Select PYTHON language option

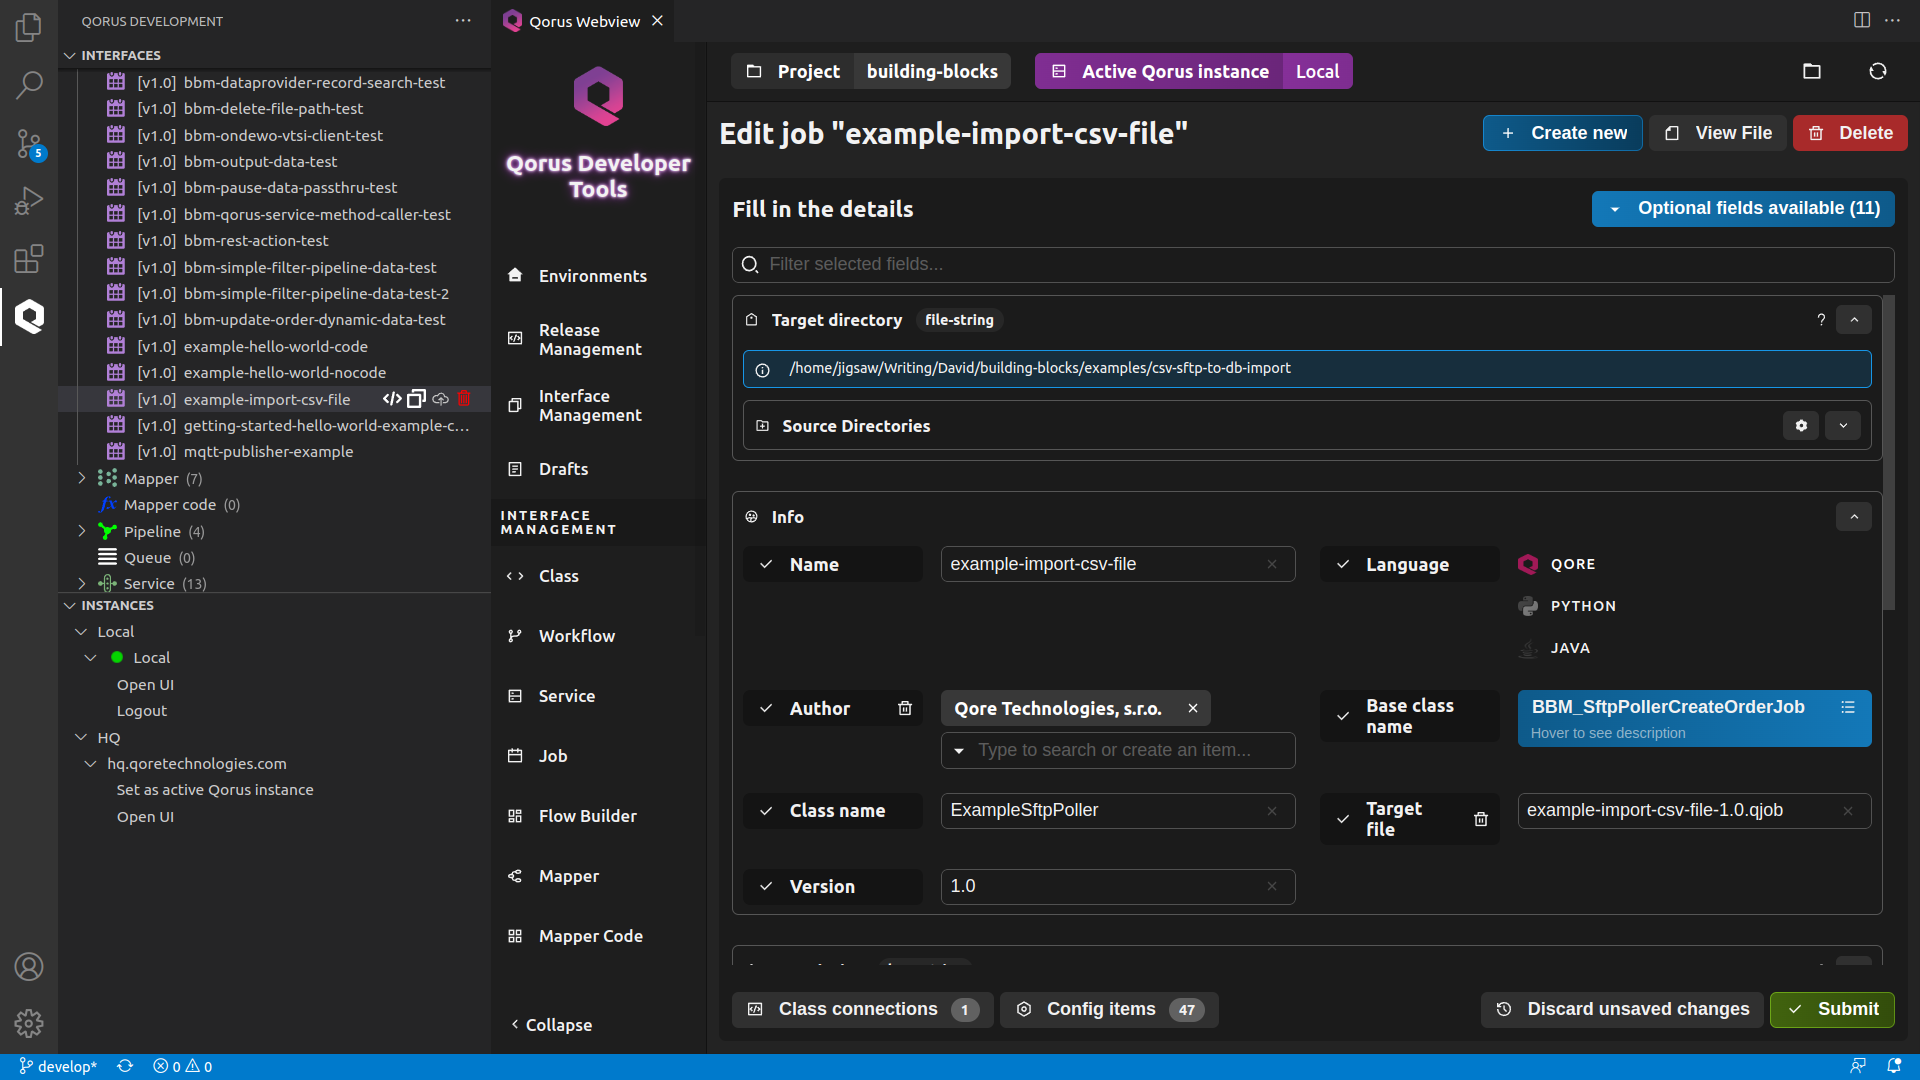tap(1567, 606)
